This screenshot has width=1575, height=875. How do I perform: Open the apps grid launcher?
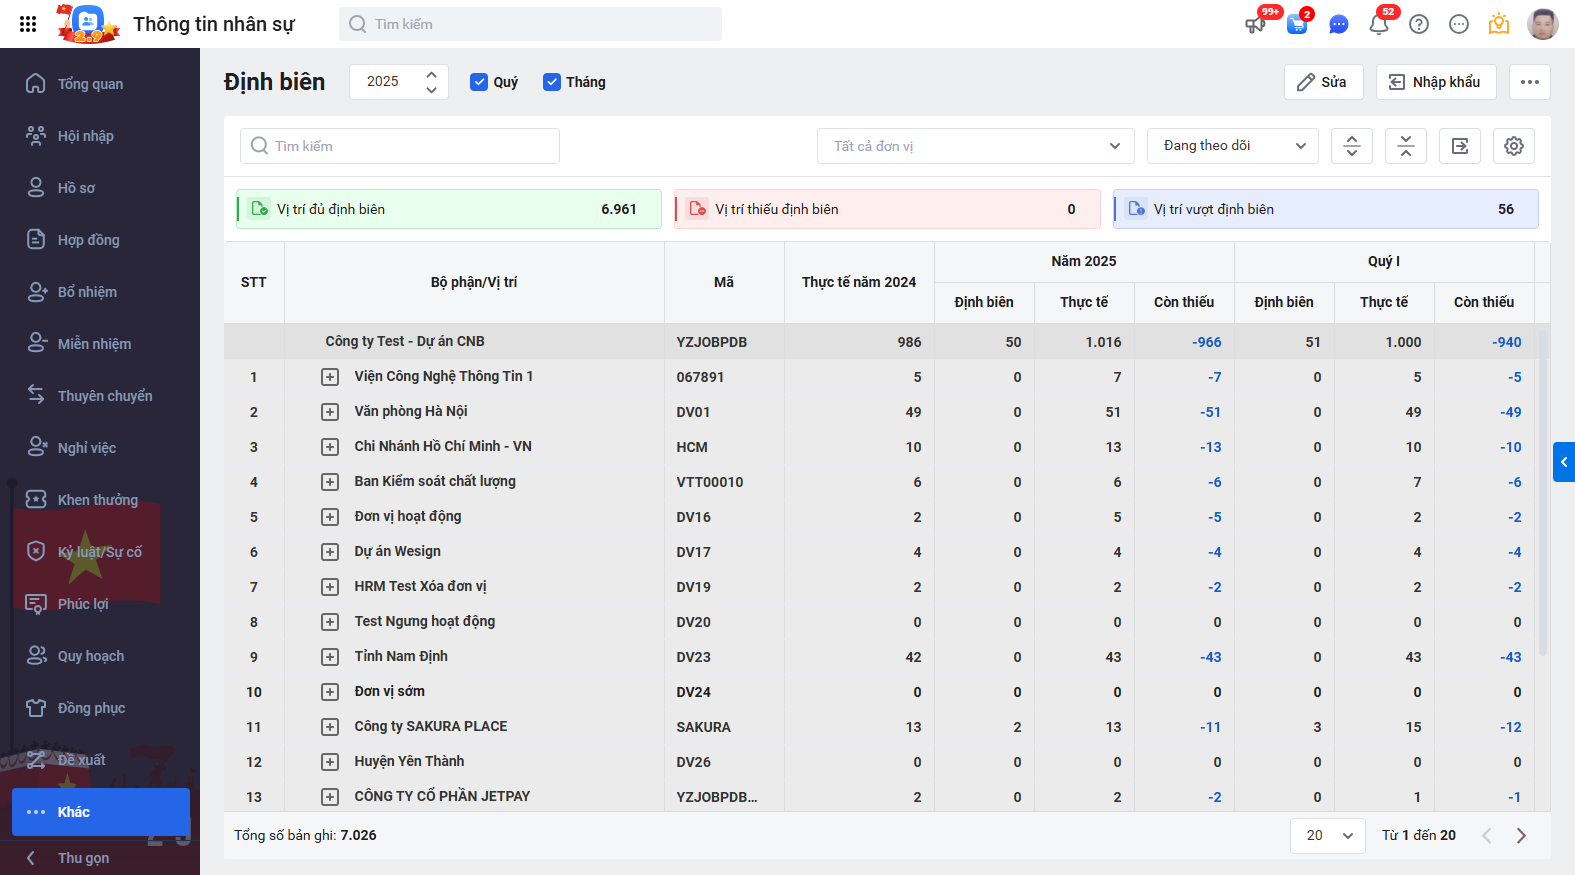tap(28, 24)
